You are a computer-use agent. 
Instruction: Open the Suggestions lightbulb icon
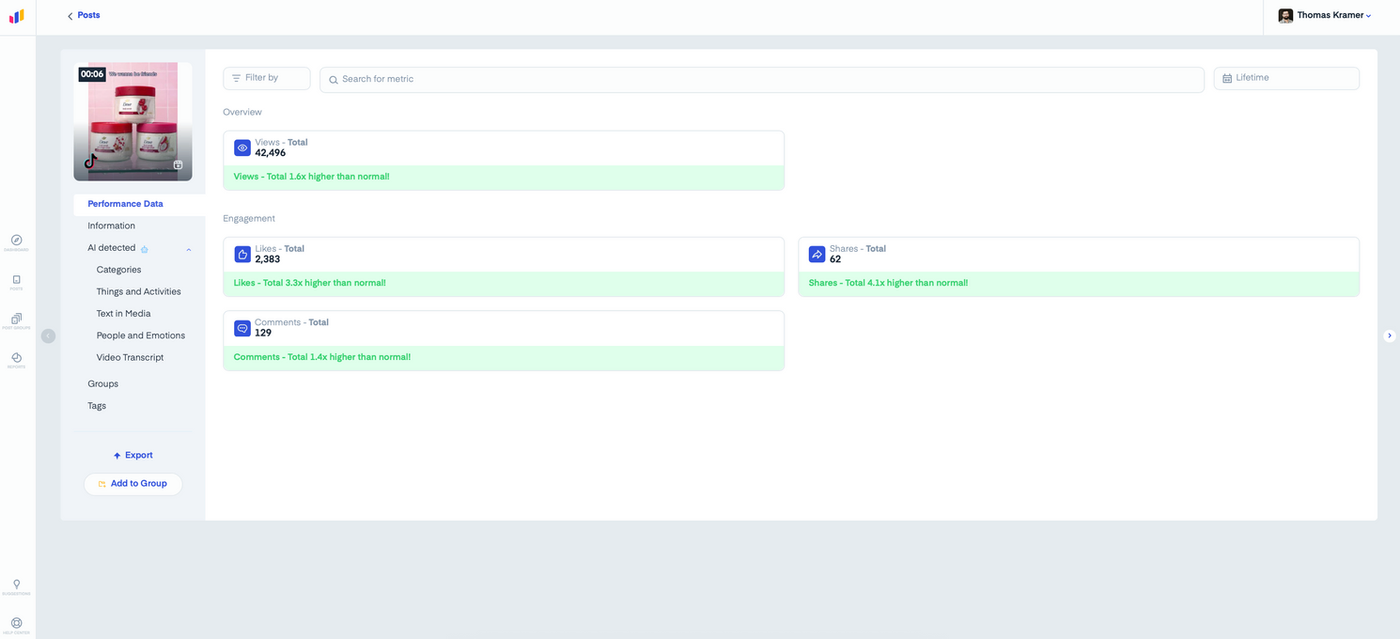point(16,586)
